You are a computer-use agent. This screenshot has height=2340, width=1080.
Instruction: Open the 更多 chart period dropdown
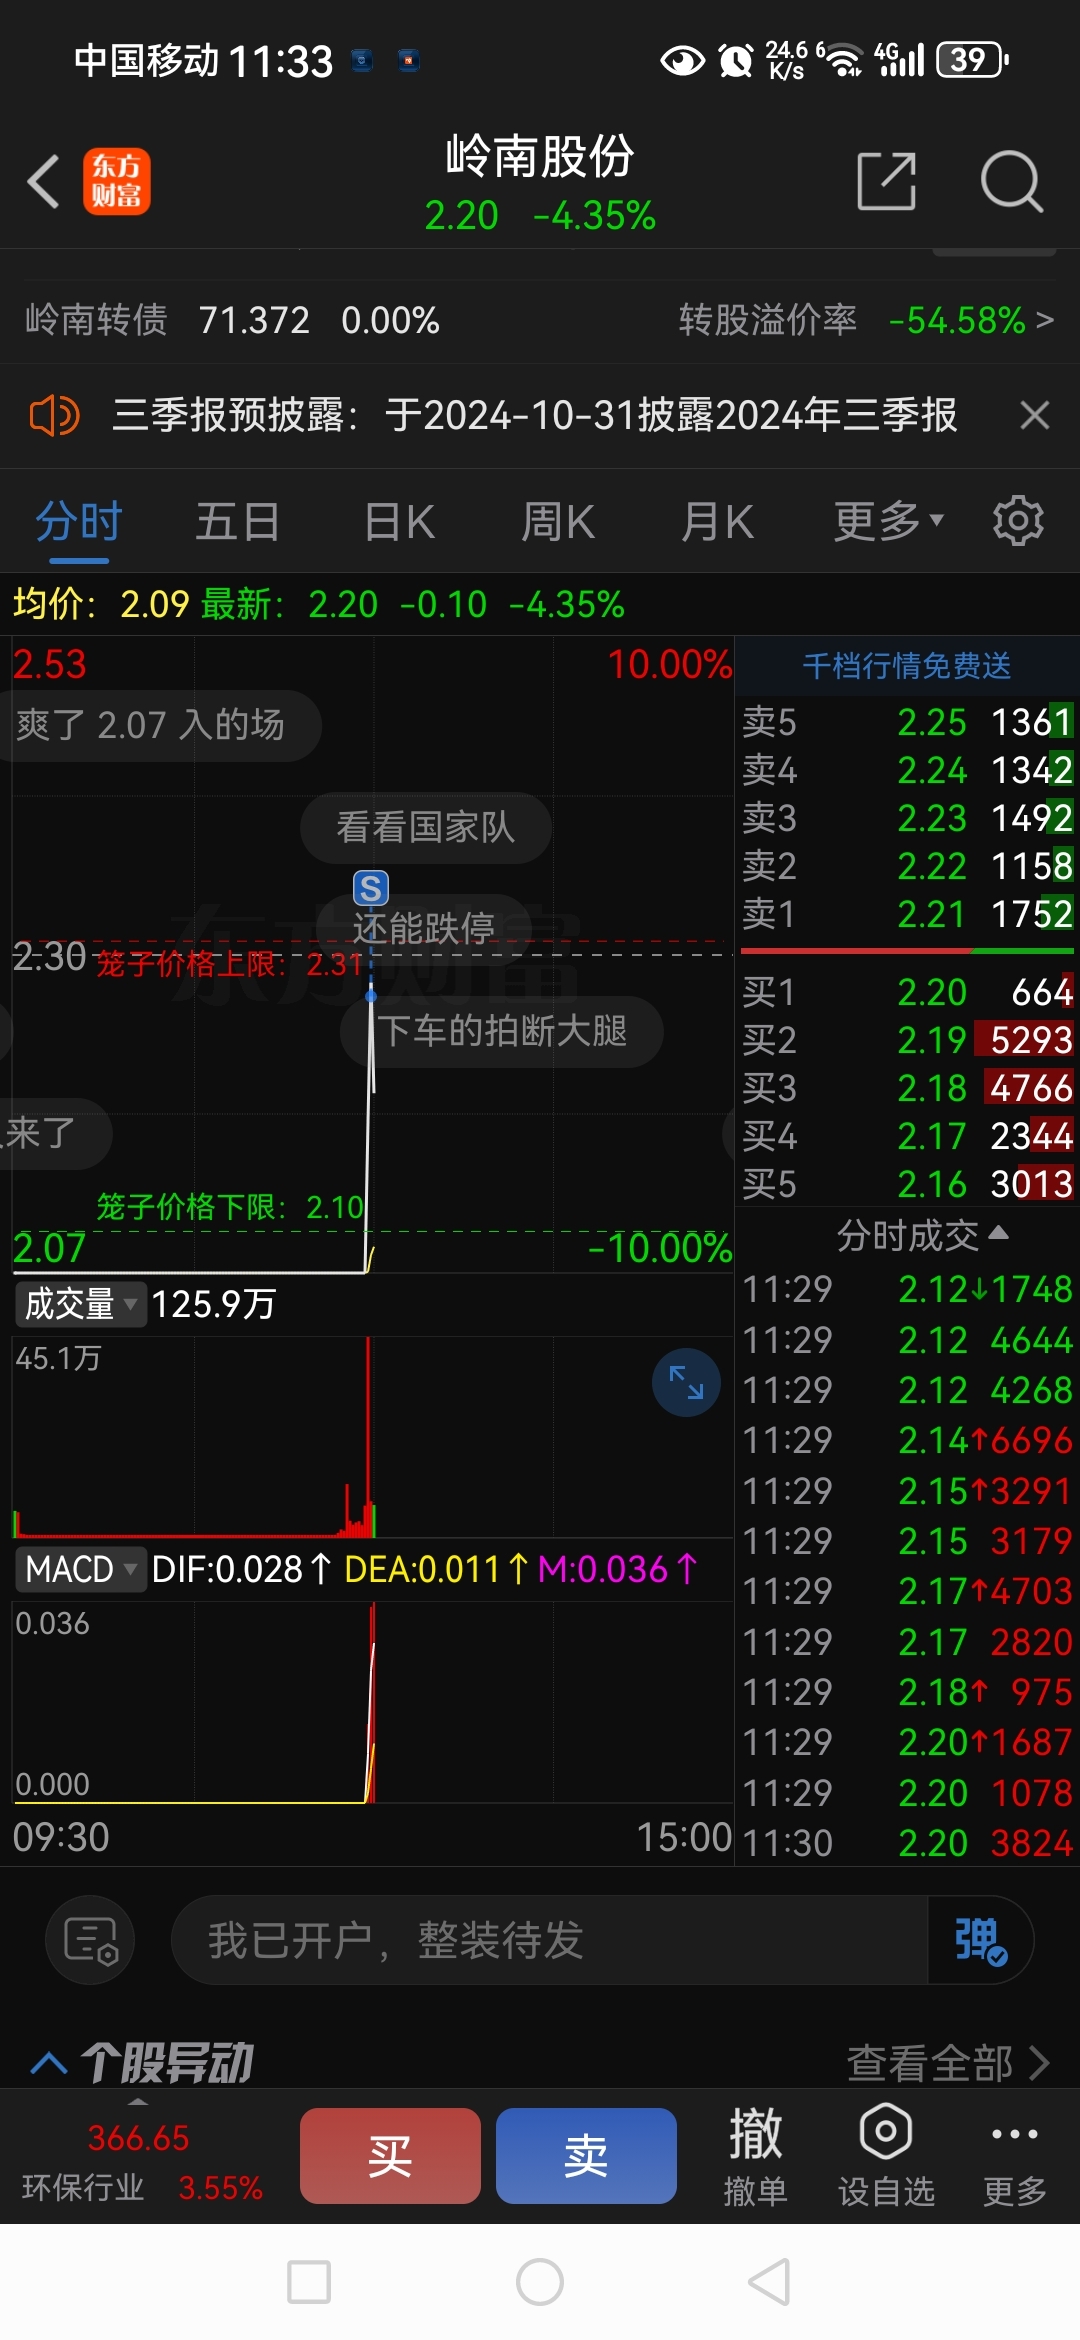[888, 521]
